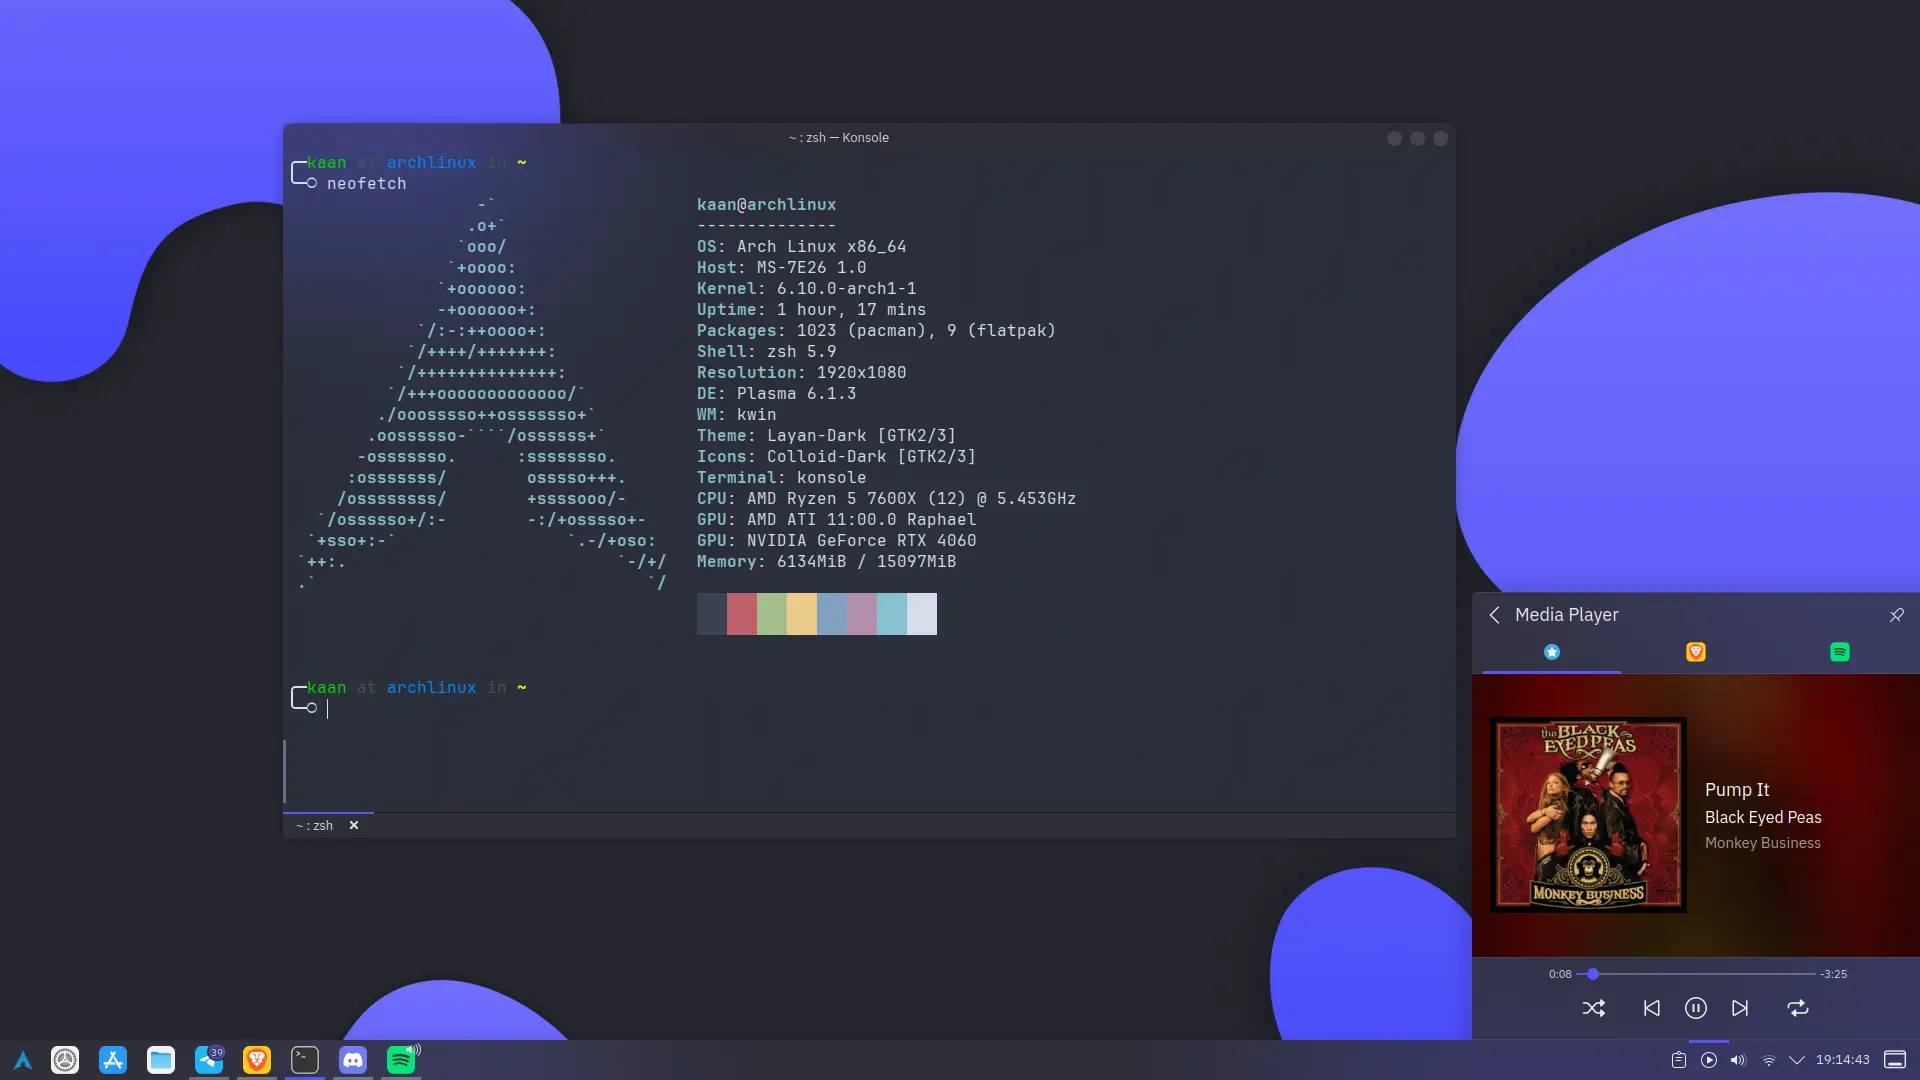The height and width of the screenshot is (1080, 1920).
Task: Open the Wi-Fi network tray icon
Action: pos(1768,1060)
